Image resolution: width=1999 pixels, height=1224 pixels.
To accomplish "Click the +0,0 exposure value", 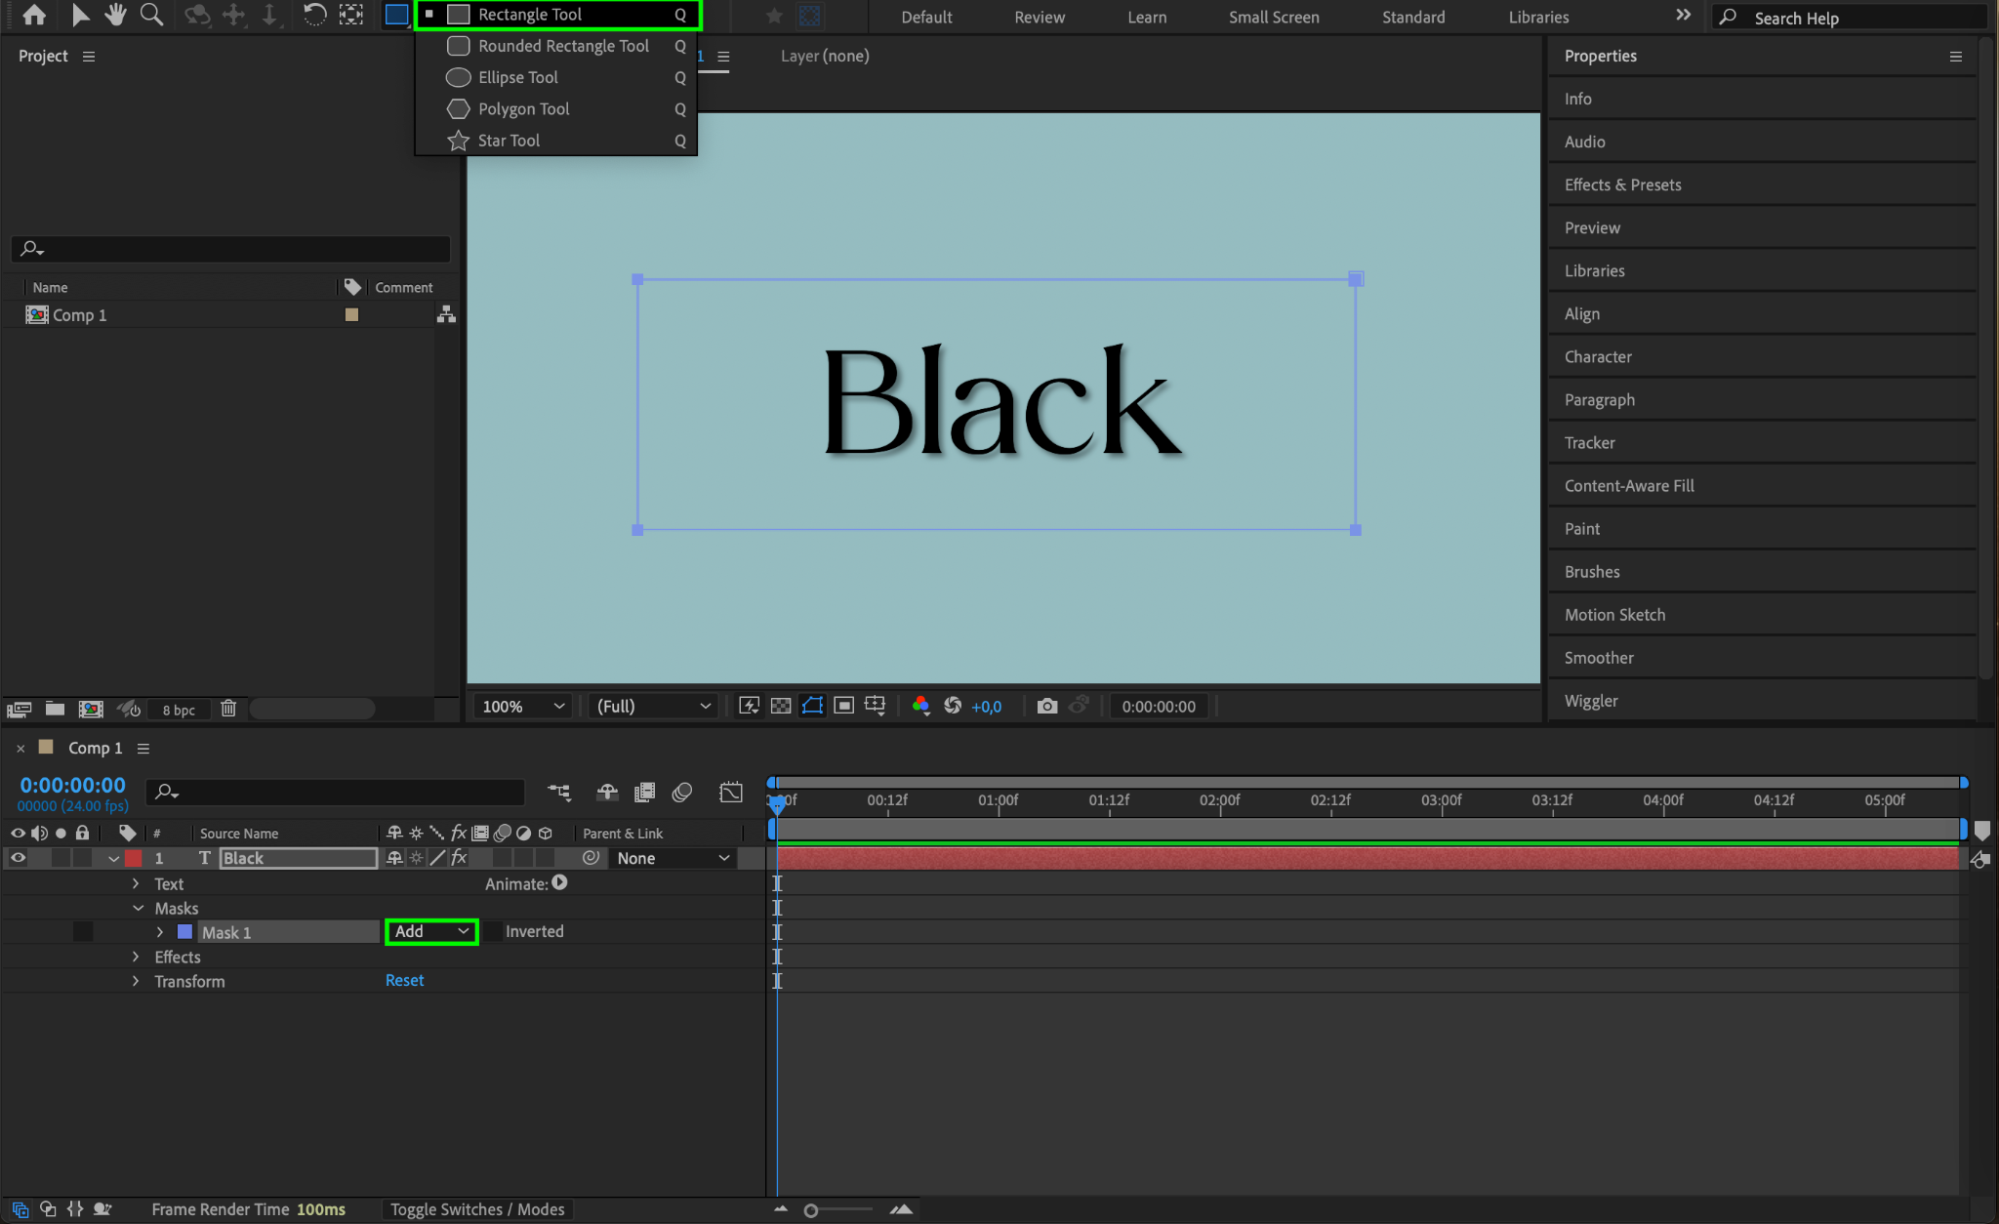I will tap(986, 707).
